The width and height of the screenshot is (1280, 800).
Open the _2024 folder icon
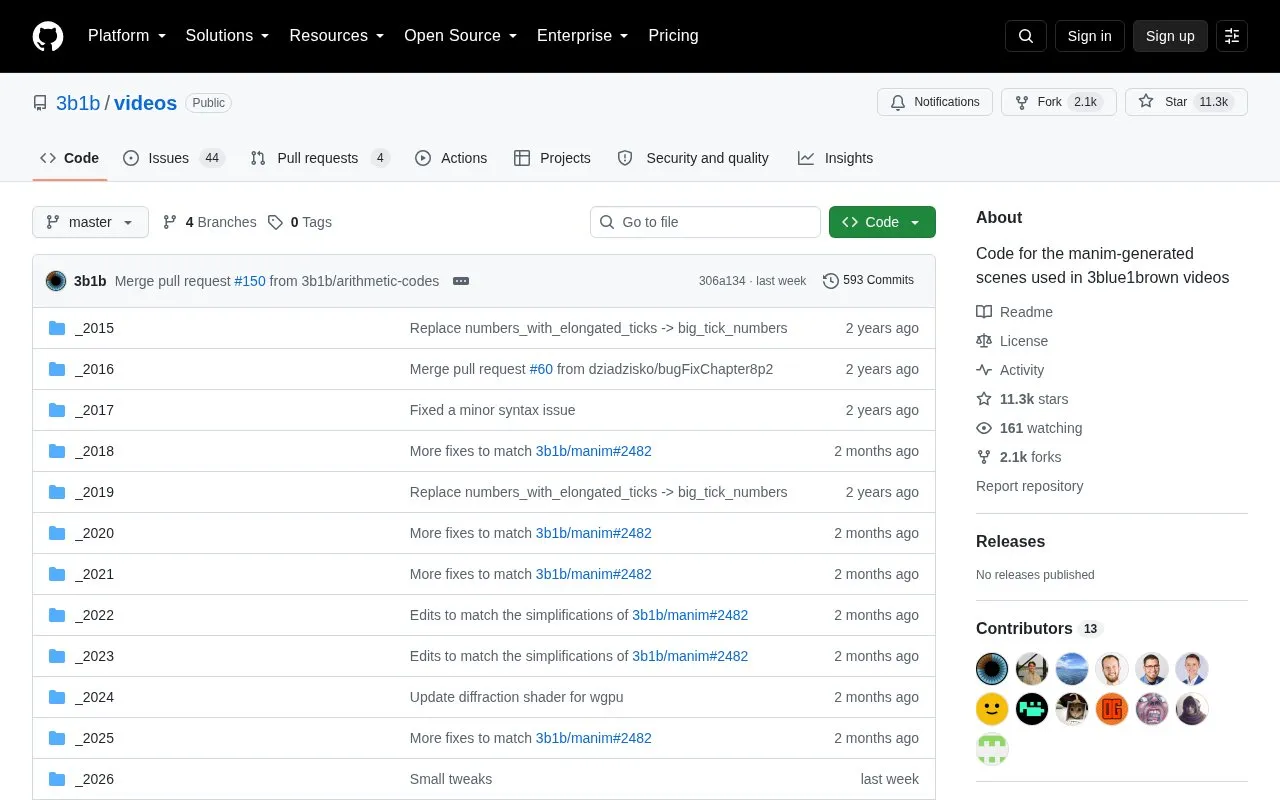tap(57, 697)
